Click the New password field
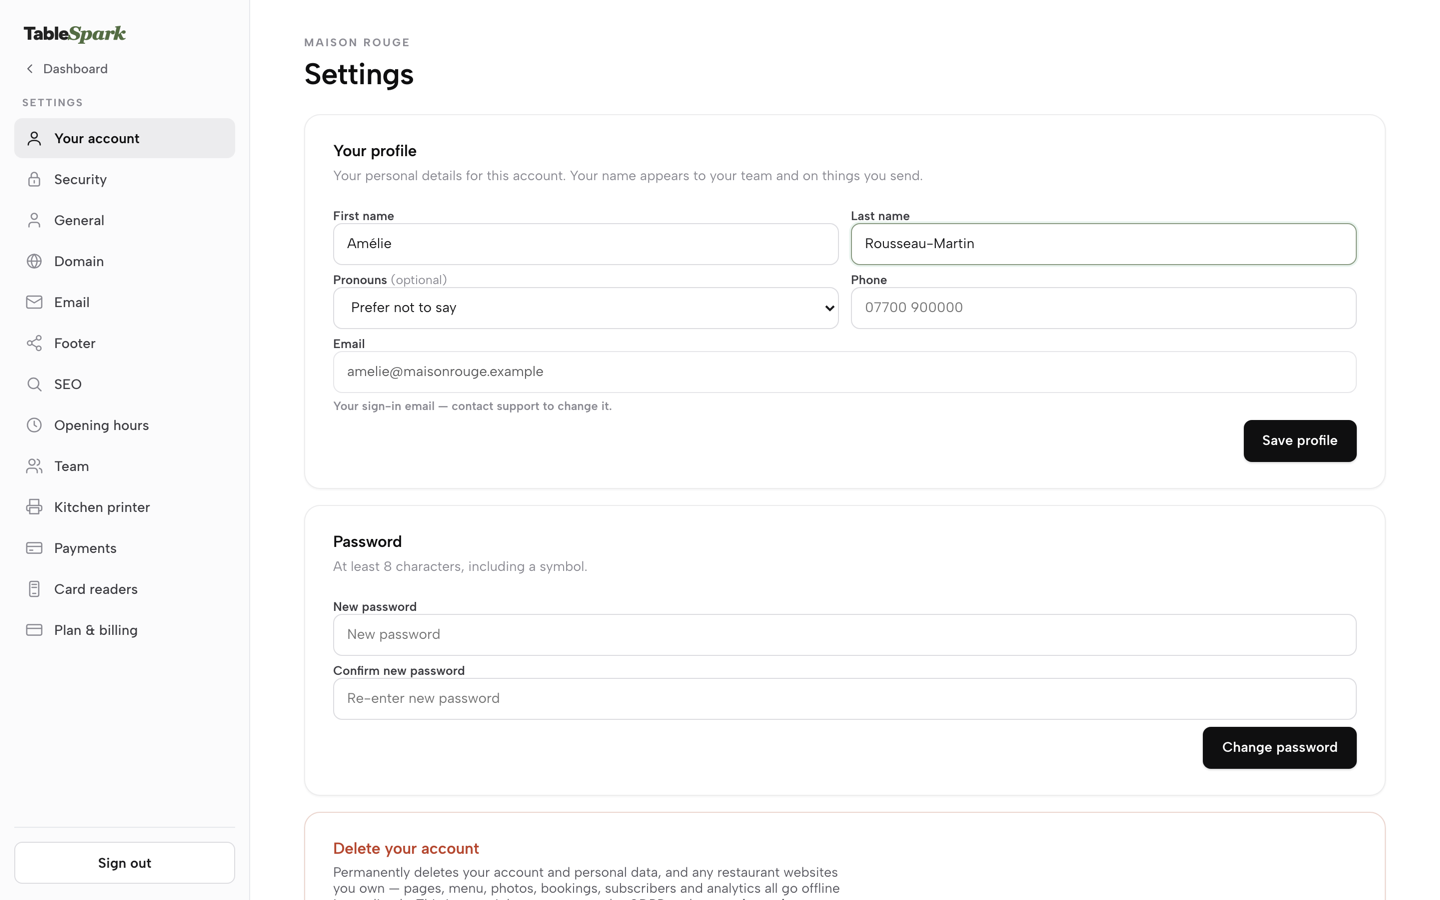1440x900 pixels. click(x=845, y=635)
